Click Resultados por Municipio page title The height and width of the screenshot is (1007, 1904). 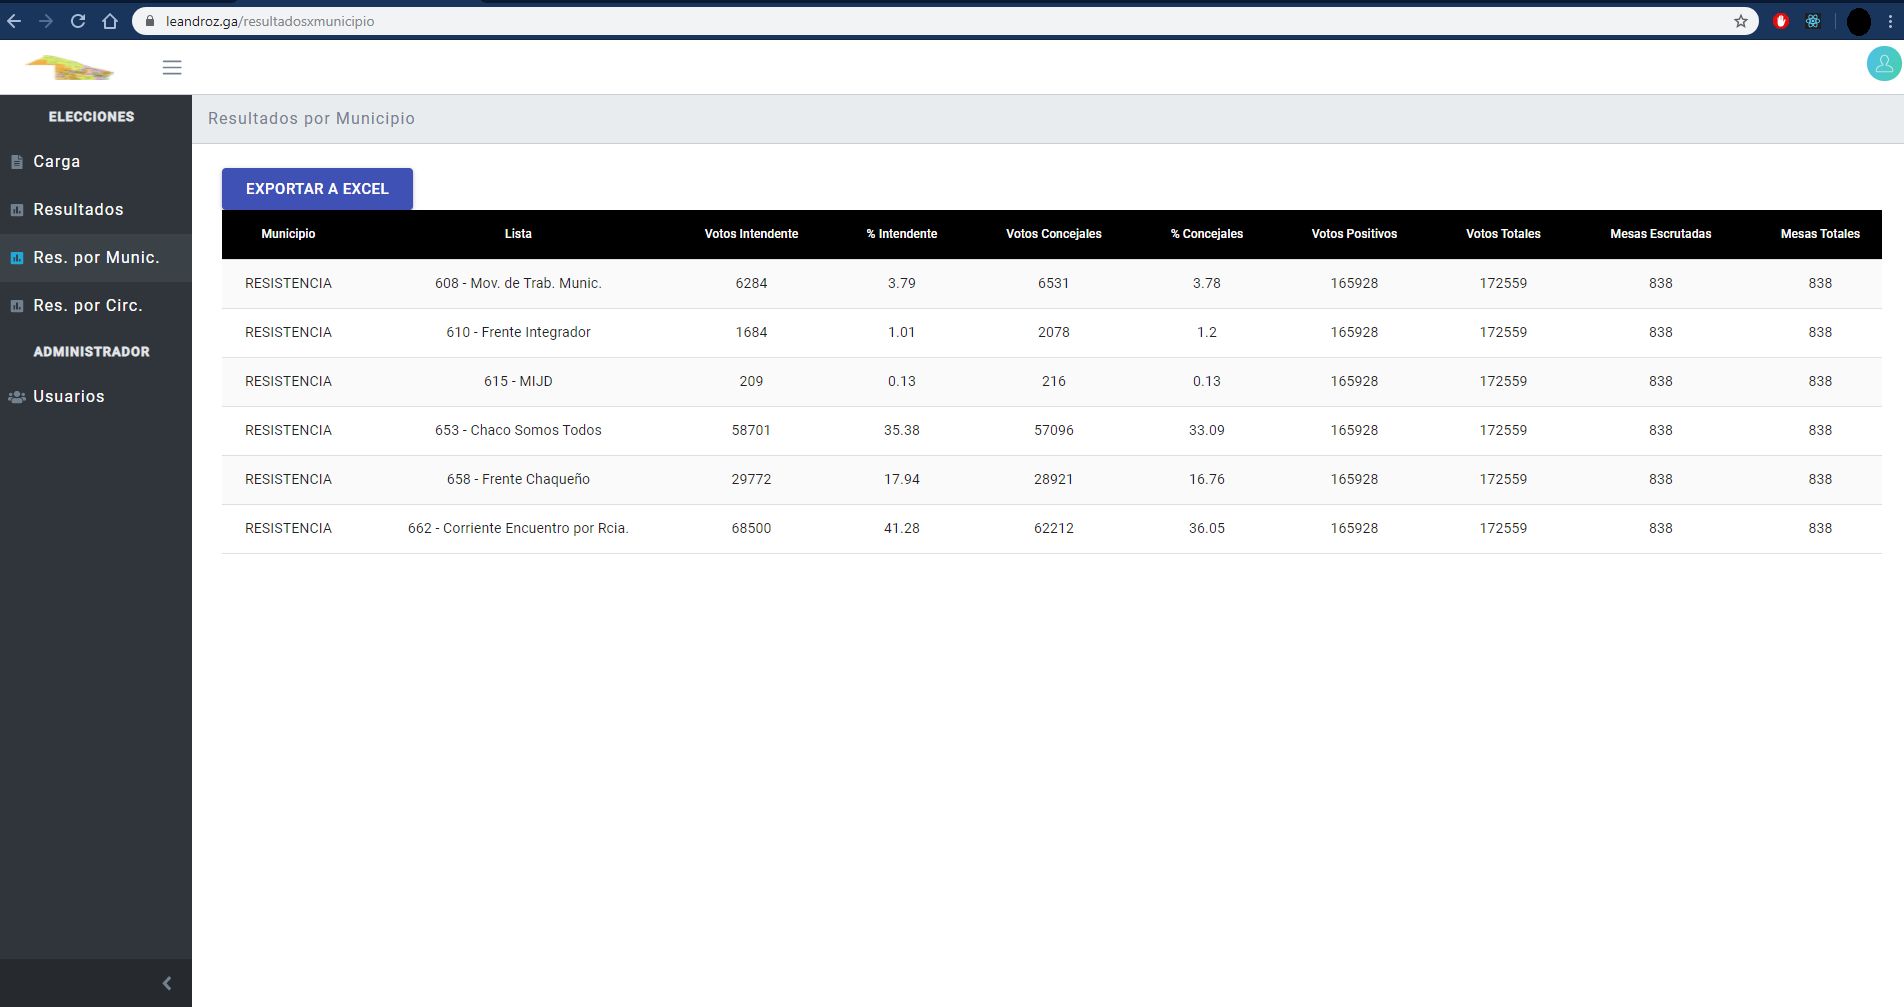click(311, 118)
